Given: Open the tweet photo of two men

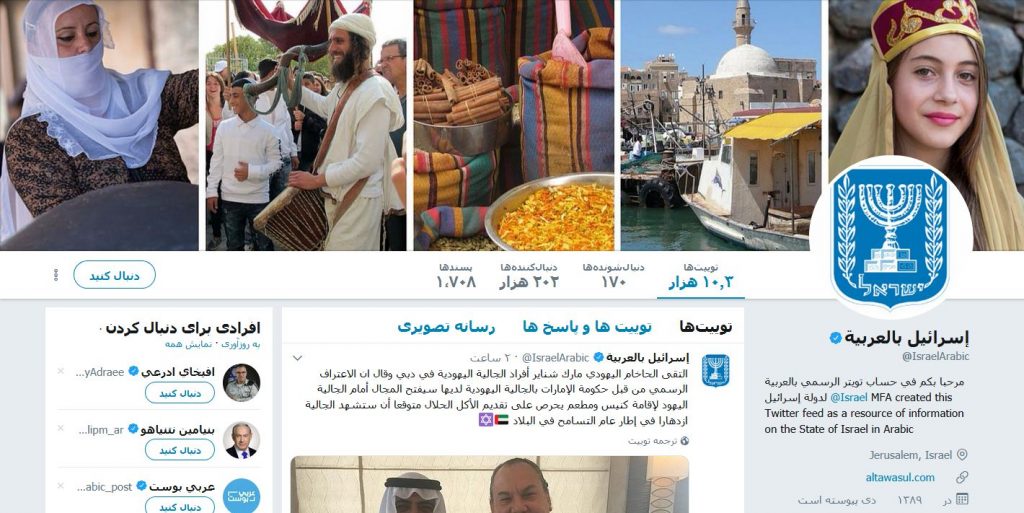Looking at the screenshot, I should click(x=489, y=484).
